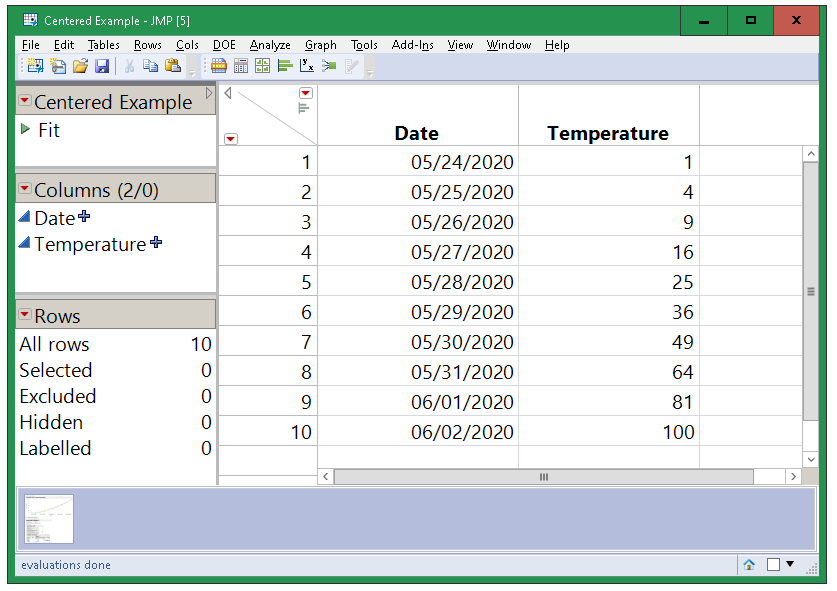Open the rows red triangle in table corner
Viewport: 837px width, 591px height.
click(231, 139)
